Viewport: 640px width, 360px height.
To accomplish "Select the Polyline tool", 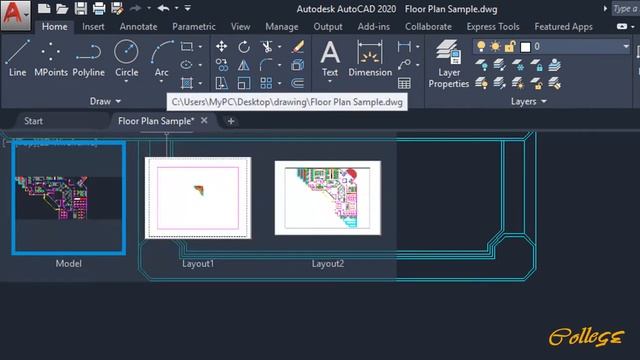I will (89, 58).
